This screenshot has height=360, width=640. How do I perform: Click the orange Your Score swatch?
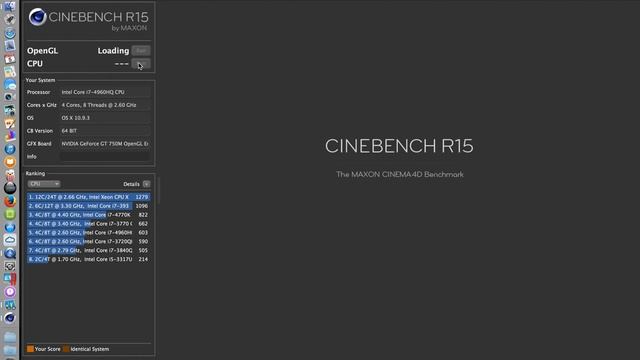30,349
